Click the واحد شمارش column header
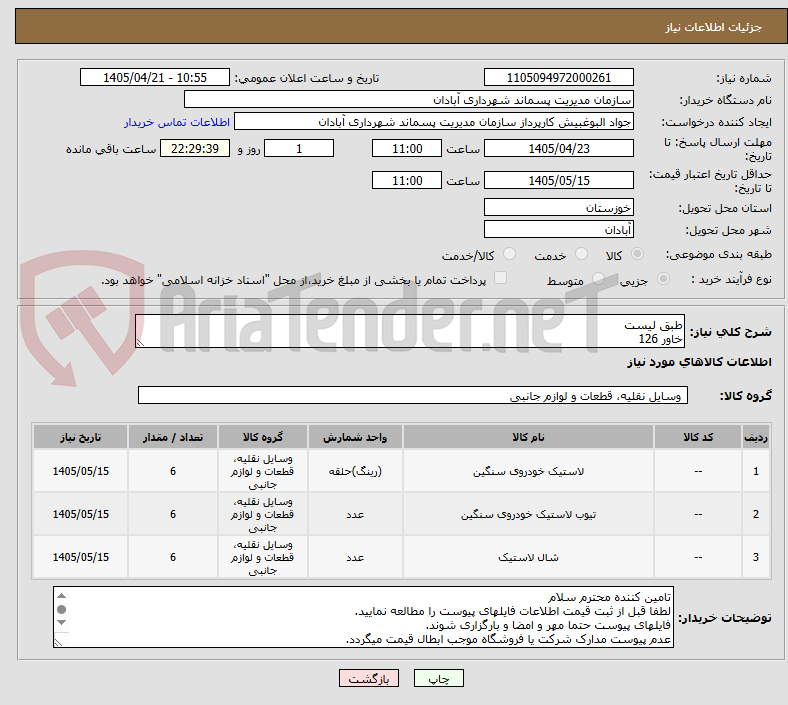Screen dimensions: 788x705 [x=355, y=437]
